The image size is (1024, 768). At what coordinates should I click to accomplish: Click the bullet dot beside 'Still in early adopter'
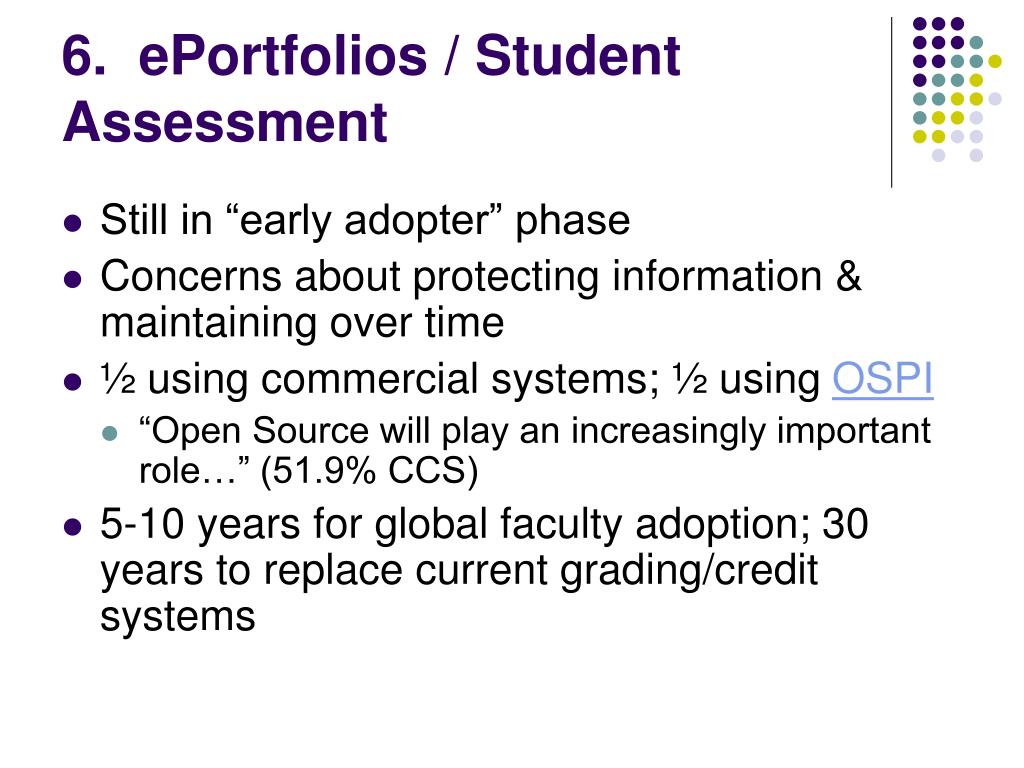coord(73,223)
